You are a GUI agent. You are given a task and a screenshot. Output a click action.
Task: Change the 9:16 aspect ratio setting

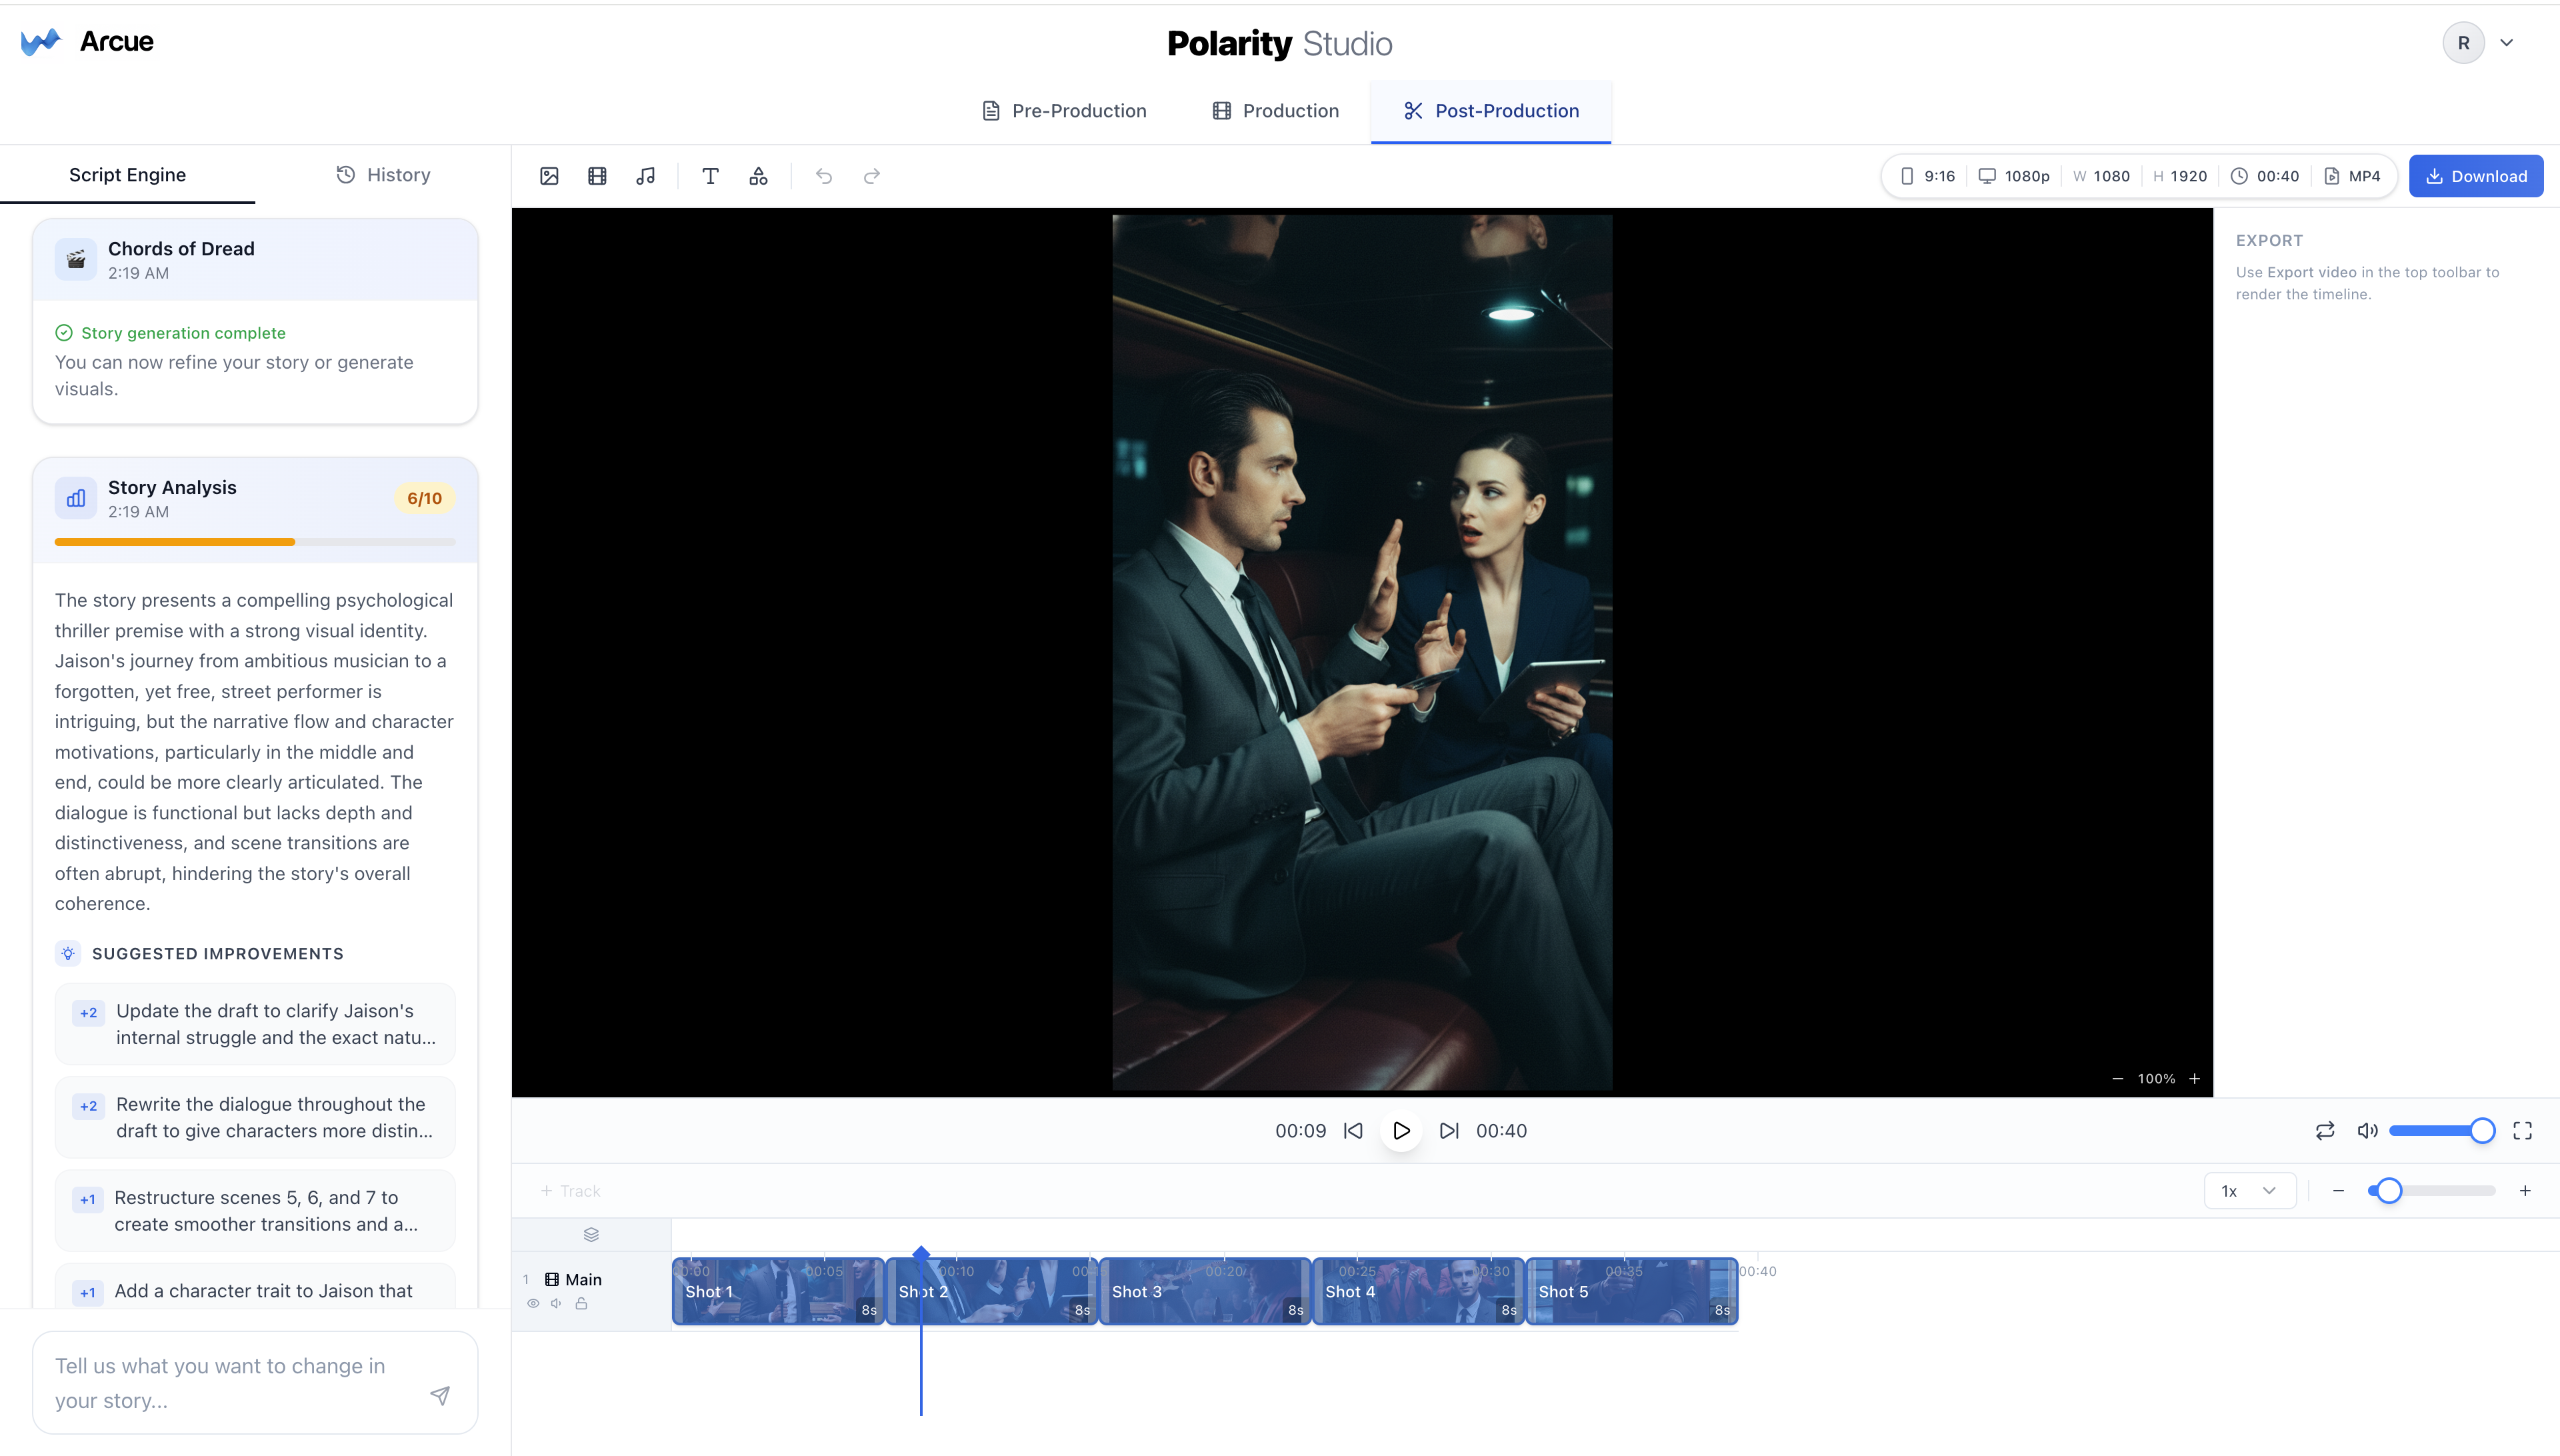pos(1928,176)
